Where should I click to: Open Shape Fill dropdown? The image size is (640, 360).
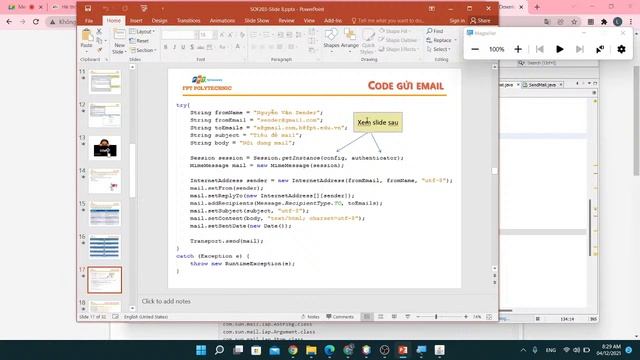[x=394, y=31]
